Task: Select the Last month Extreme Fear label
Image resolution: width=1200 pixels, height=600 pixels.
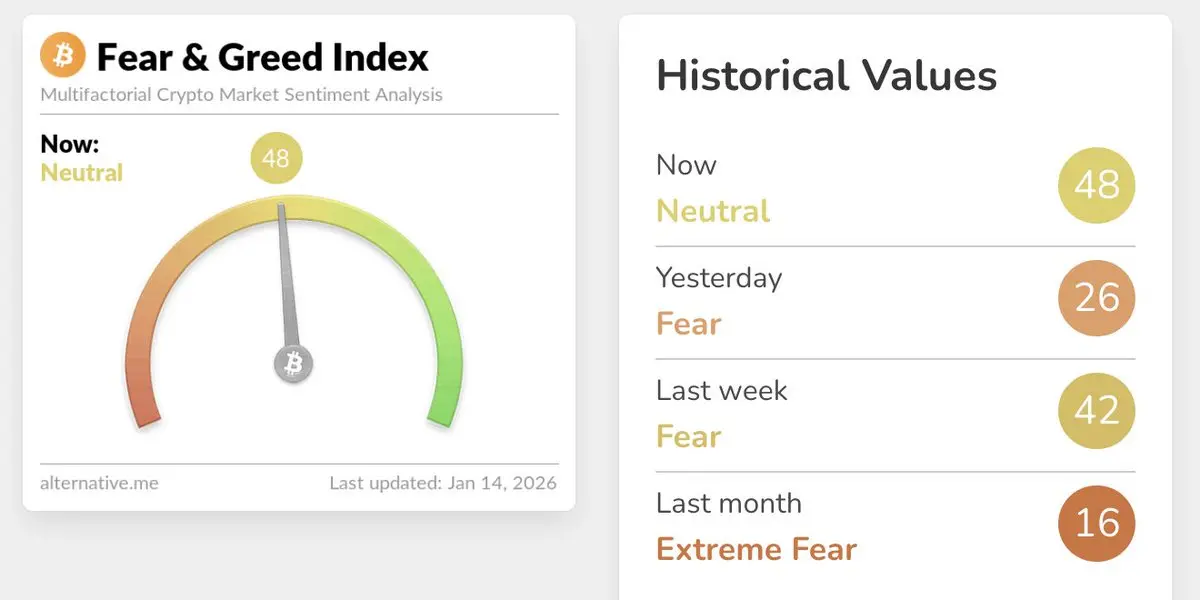Action: 756,526
